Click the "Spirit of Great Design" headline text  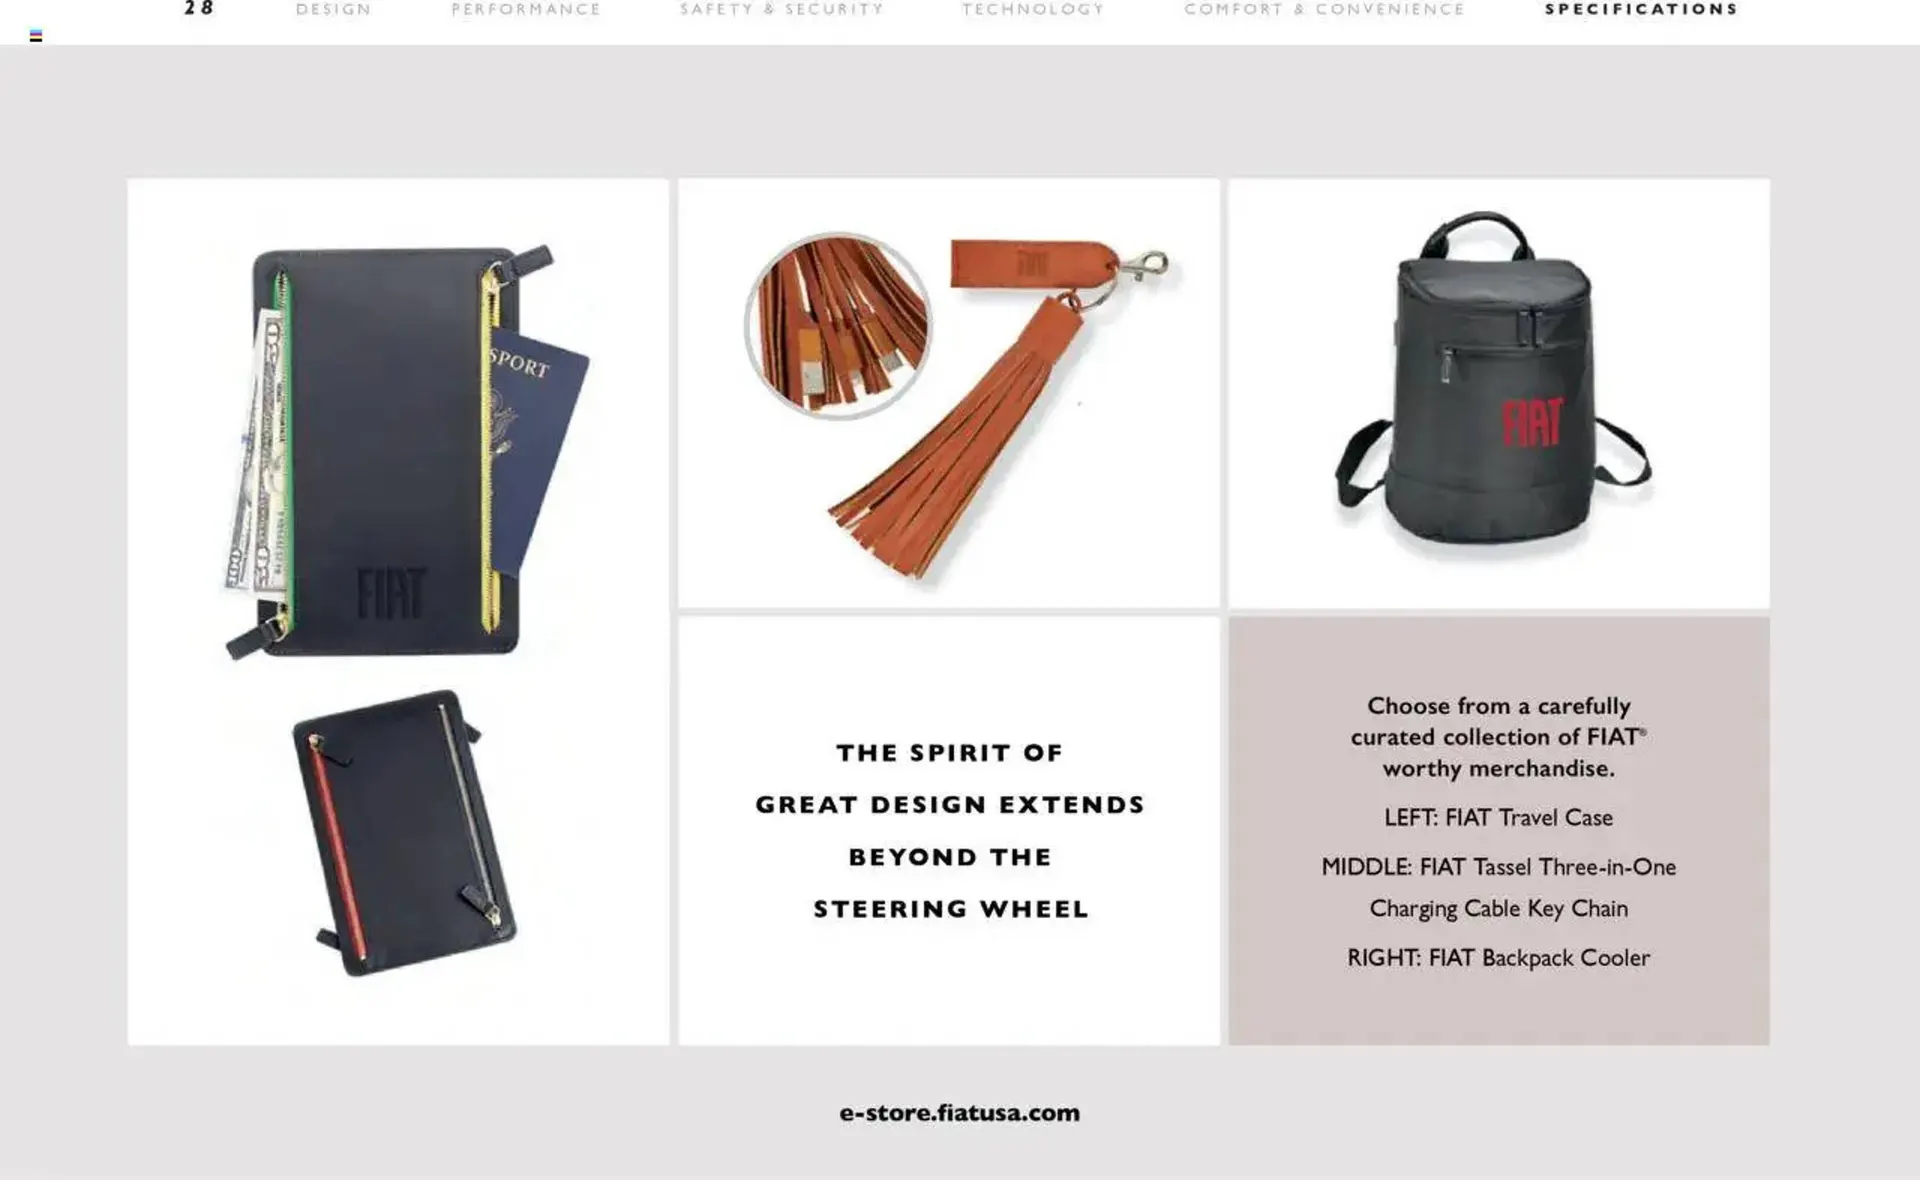click(x=950, y=830)
